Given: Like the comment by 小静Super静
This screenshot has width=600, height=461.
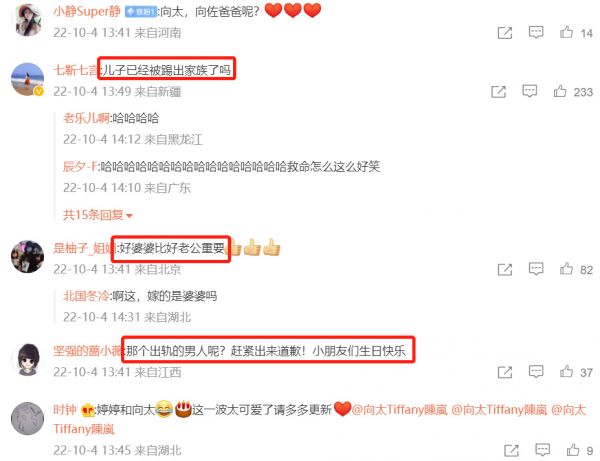Looking at the screenshot, I should [566, 33].
